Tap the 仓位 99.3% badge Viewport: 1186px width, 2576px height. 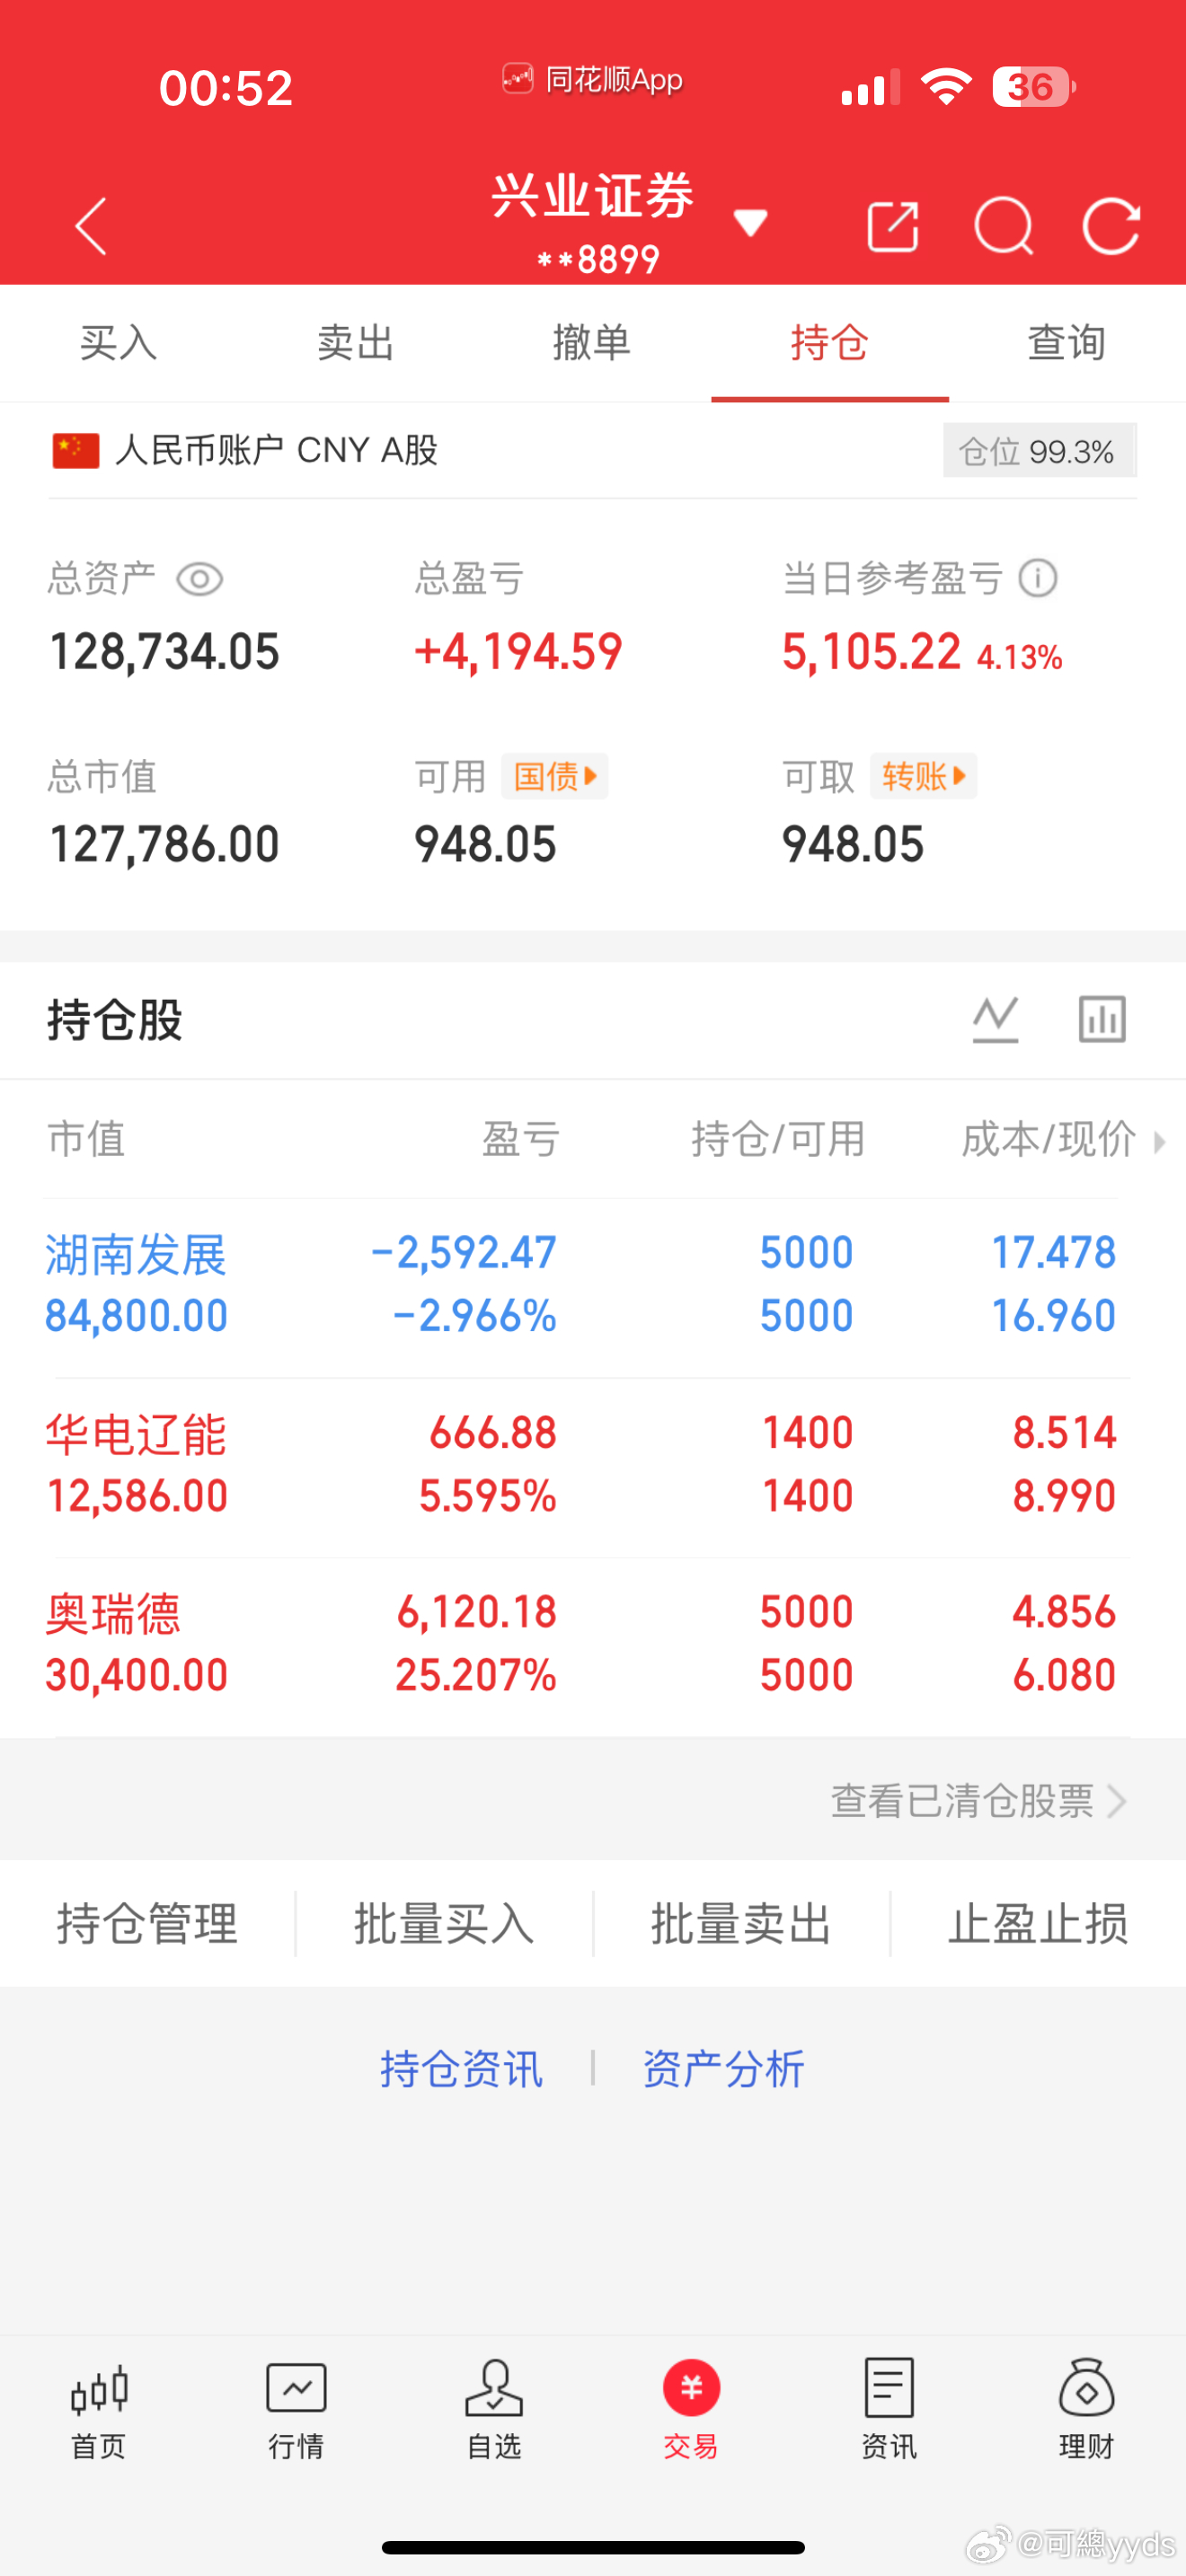point(1039,451)
